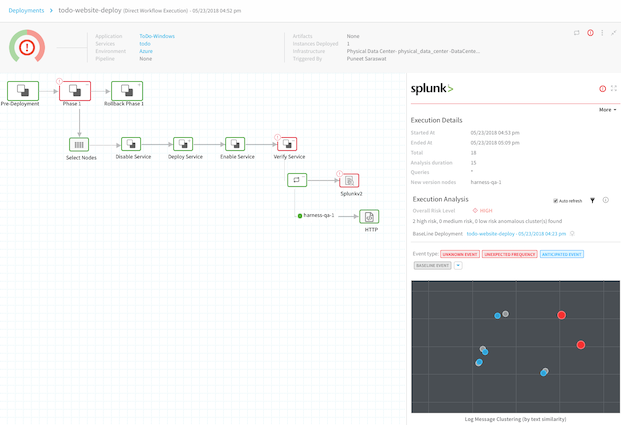Open the vertical ellipsis menu in header
The image size is (621, 425).
pyautogui.click(x=602, y=33)
